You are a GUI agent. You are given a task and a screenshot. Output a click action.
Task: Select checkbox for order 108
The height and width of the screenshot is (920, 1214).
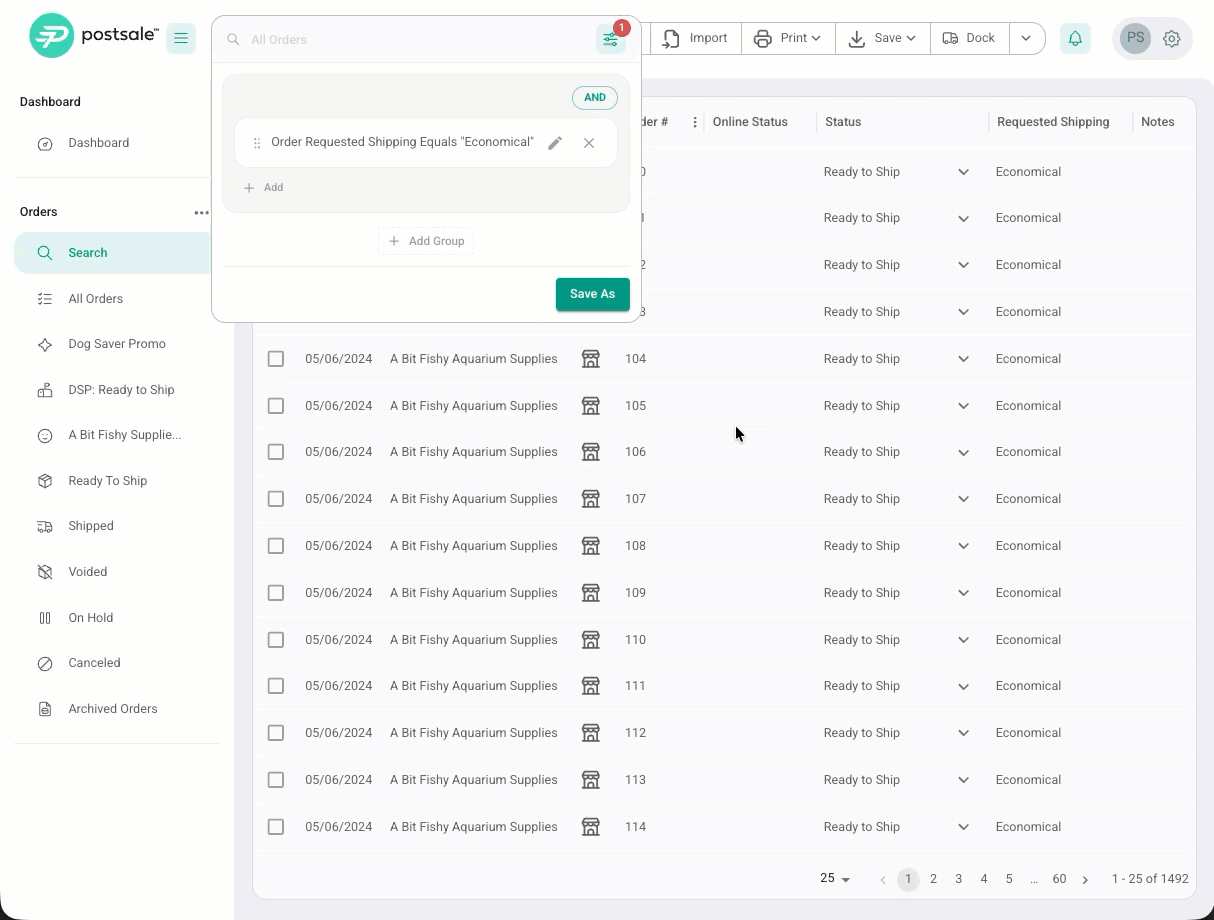coord(276,546)
